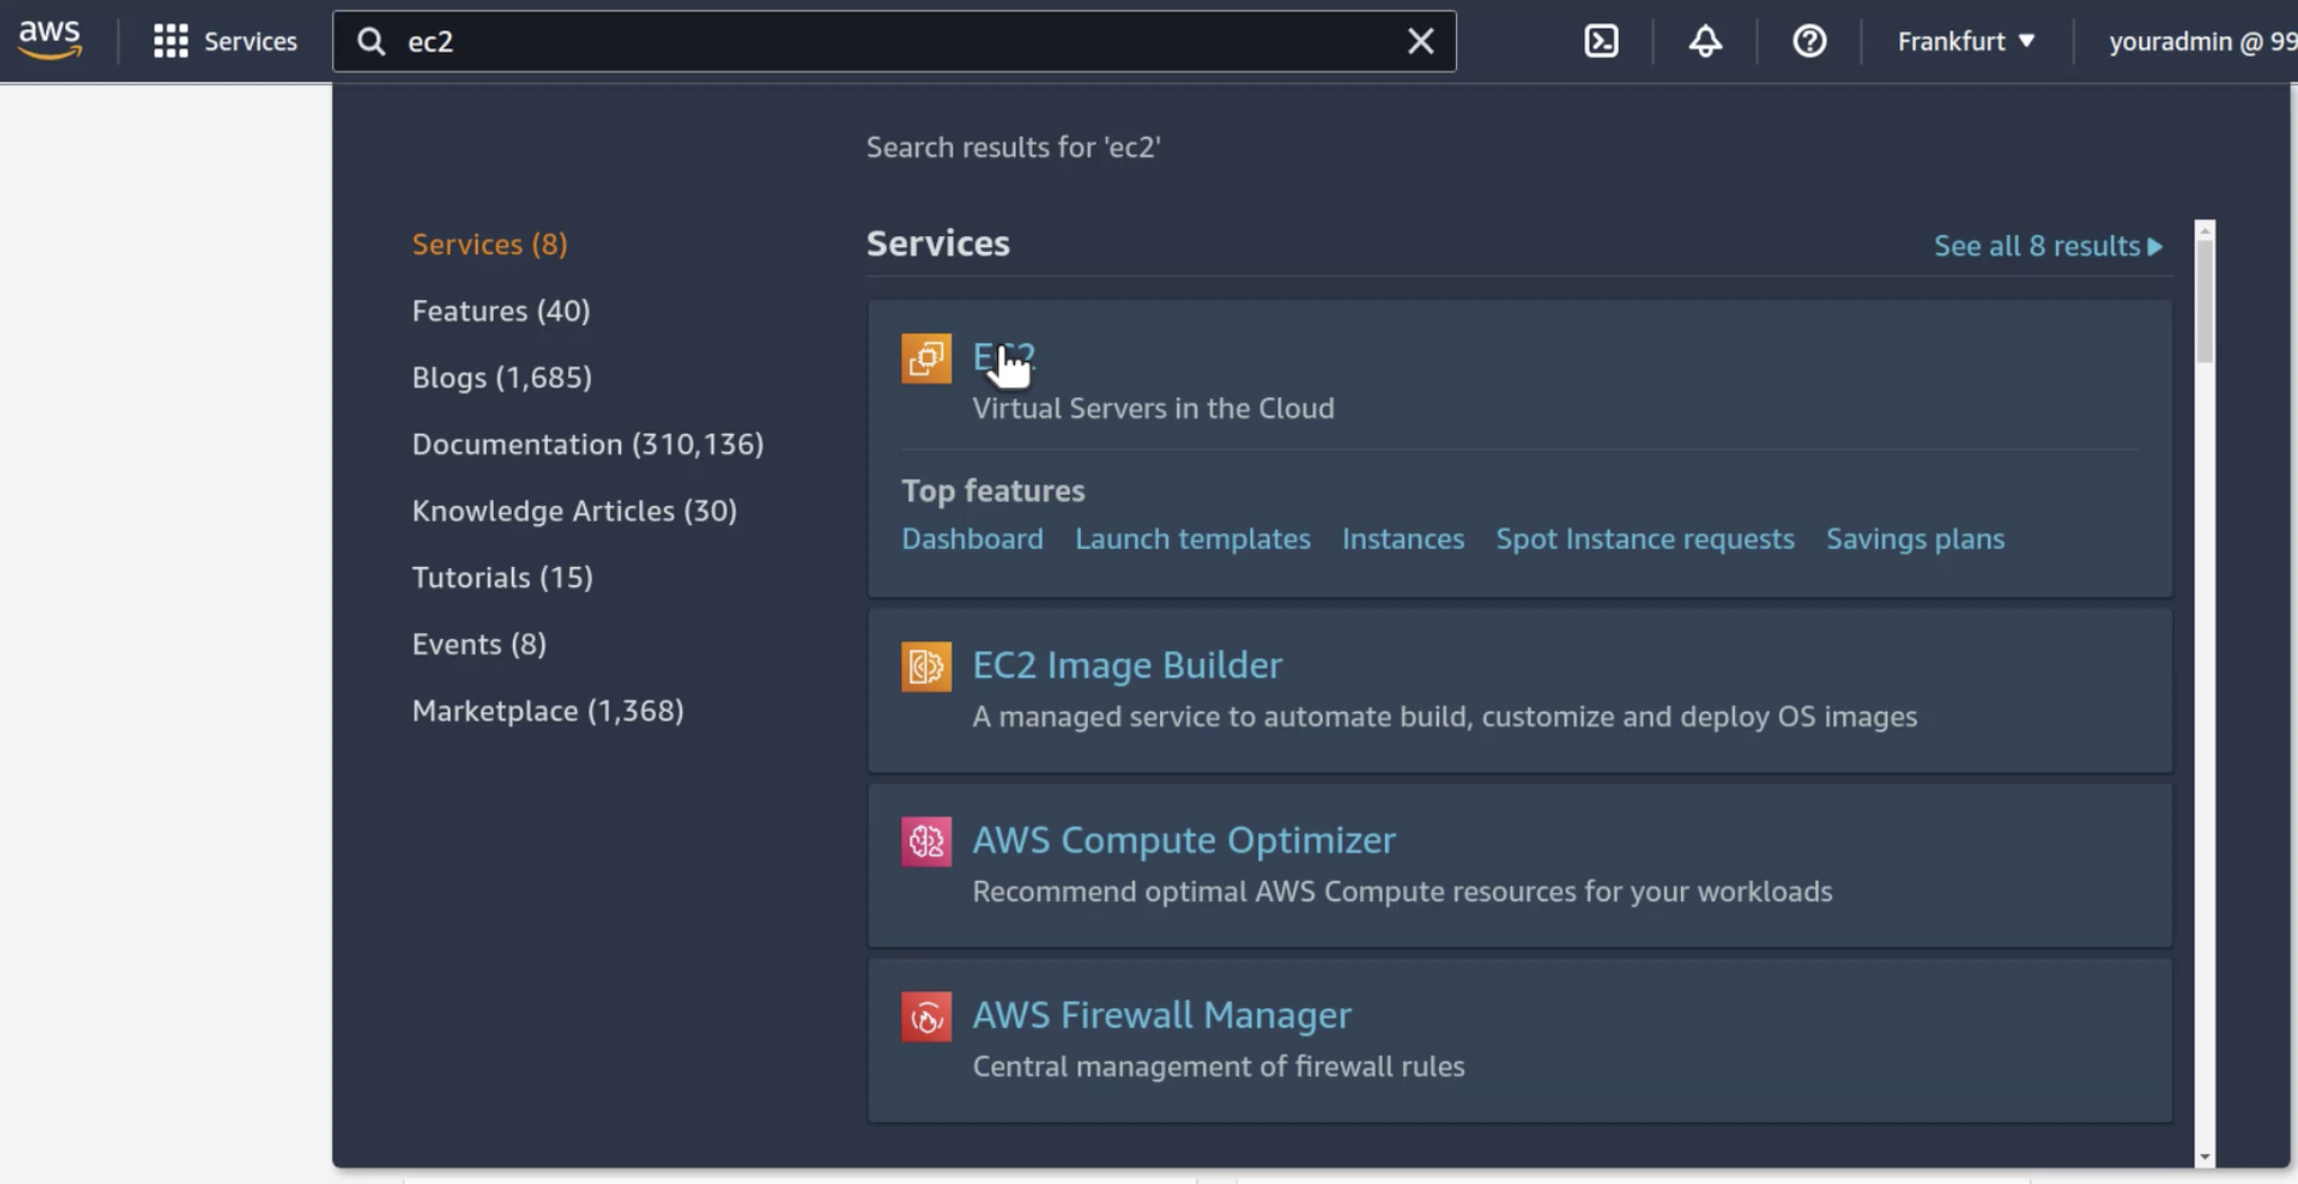The height and width of the screenshot is (1184, 2298).
Task: Click the AWS logo to go home
Action: pos(47,38)
